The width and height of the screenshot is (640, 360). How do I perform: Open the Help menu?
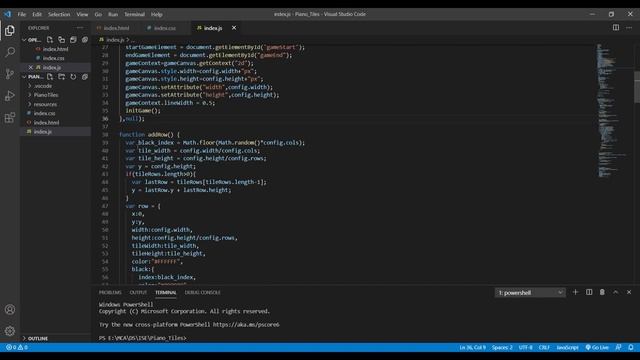pyautogui.click(x=157, y=14)
